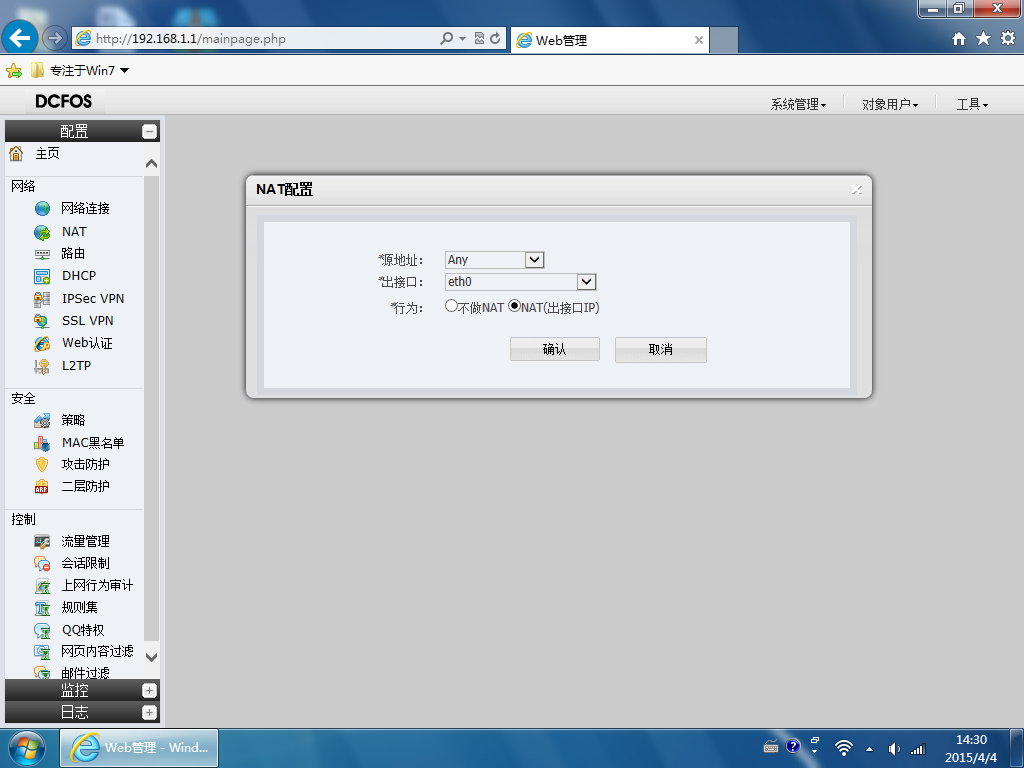The height and width of the screenshot is (768, 1024).
Task: Click 取消 button in NAT配置
Action: [x=660, y=349]
